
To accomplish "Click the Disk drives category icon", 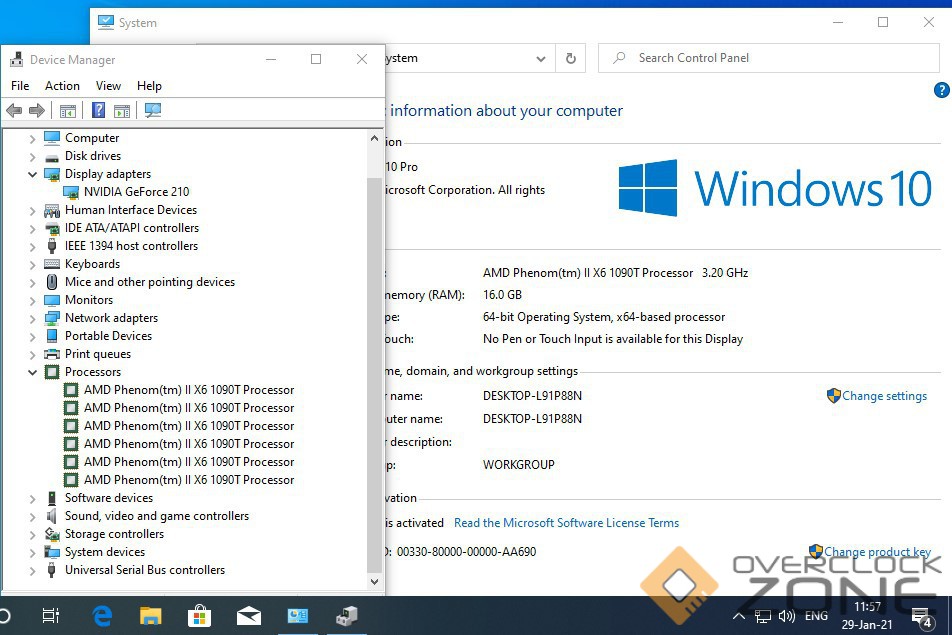I will [52, 156].
